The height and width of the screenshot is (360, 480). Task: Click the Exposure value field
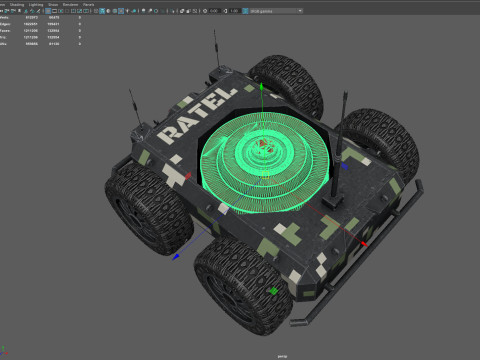[x=214, y=11]
